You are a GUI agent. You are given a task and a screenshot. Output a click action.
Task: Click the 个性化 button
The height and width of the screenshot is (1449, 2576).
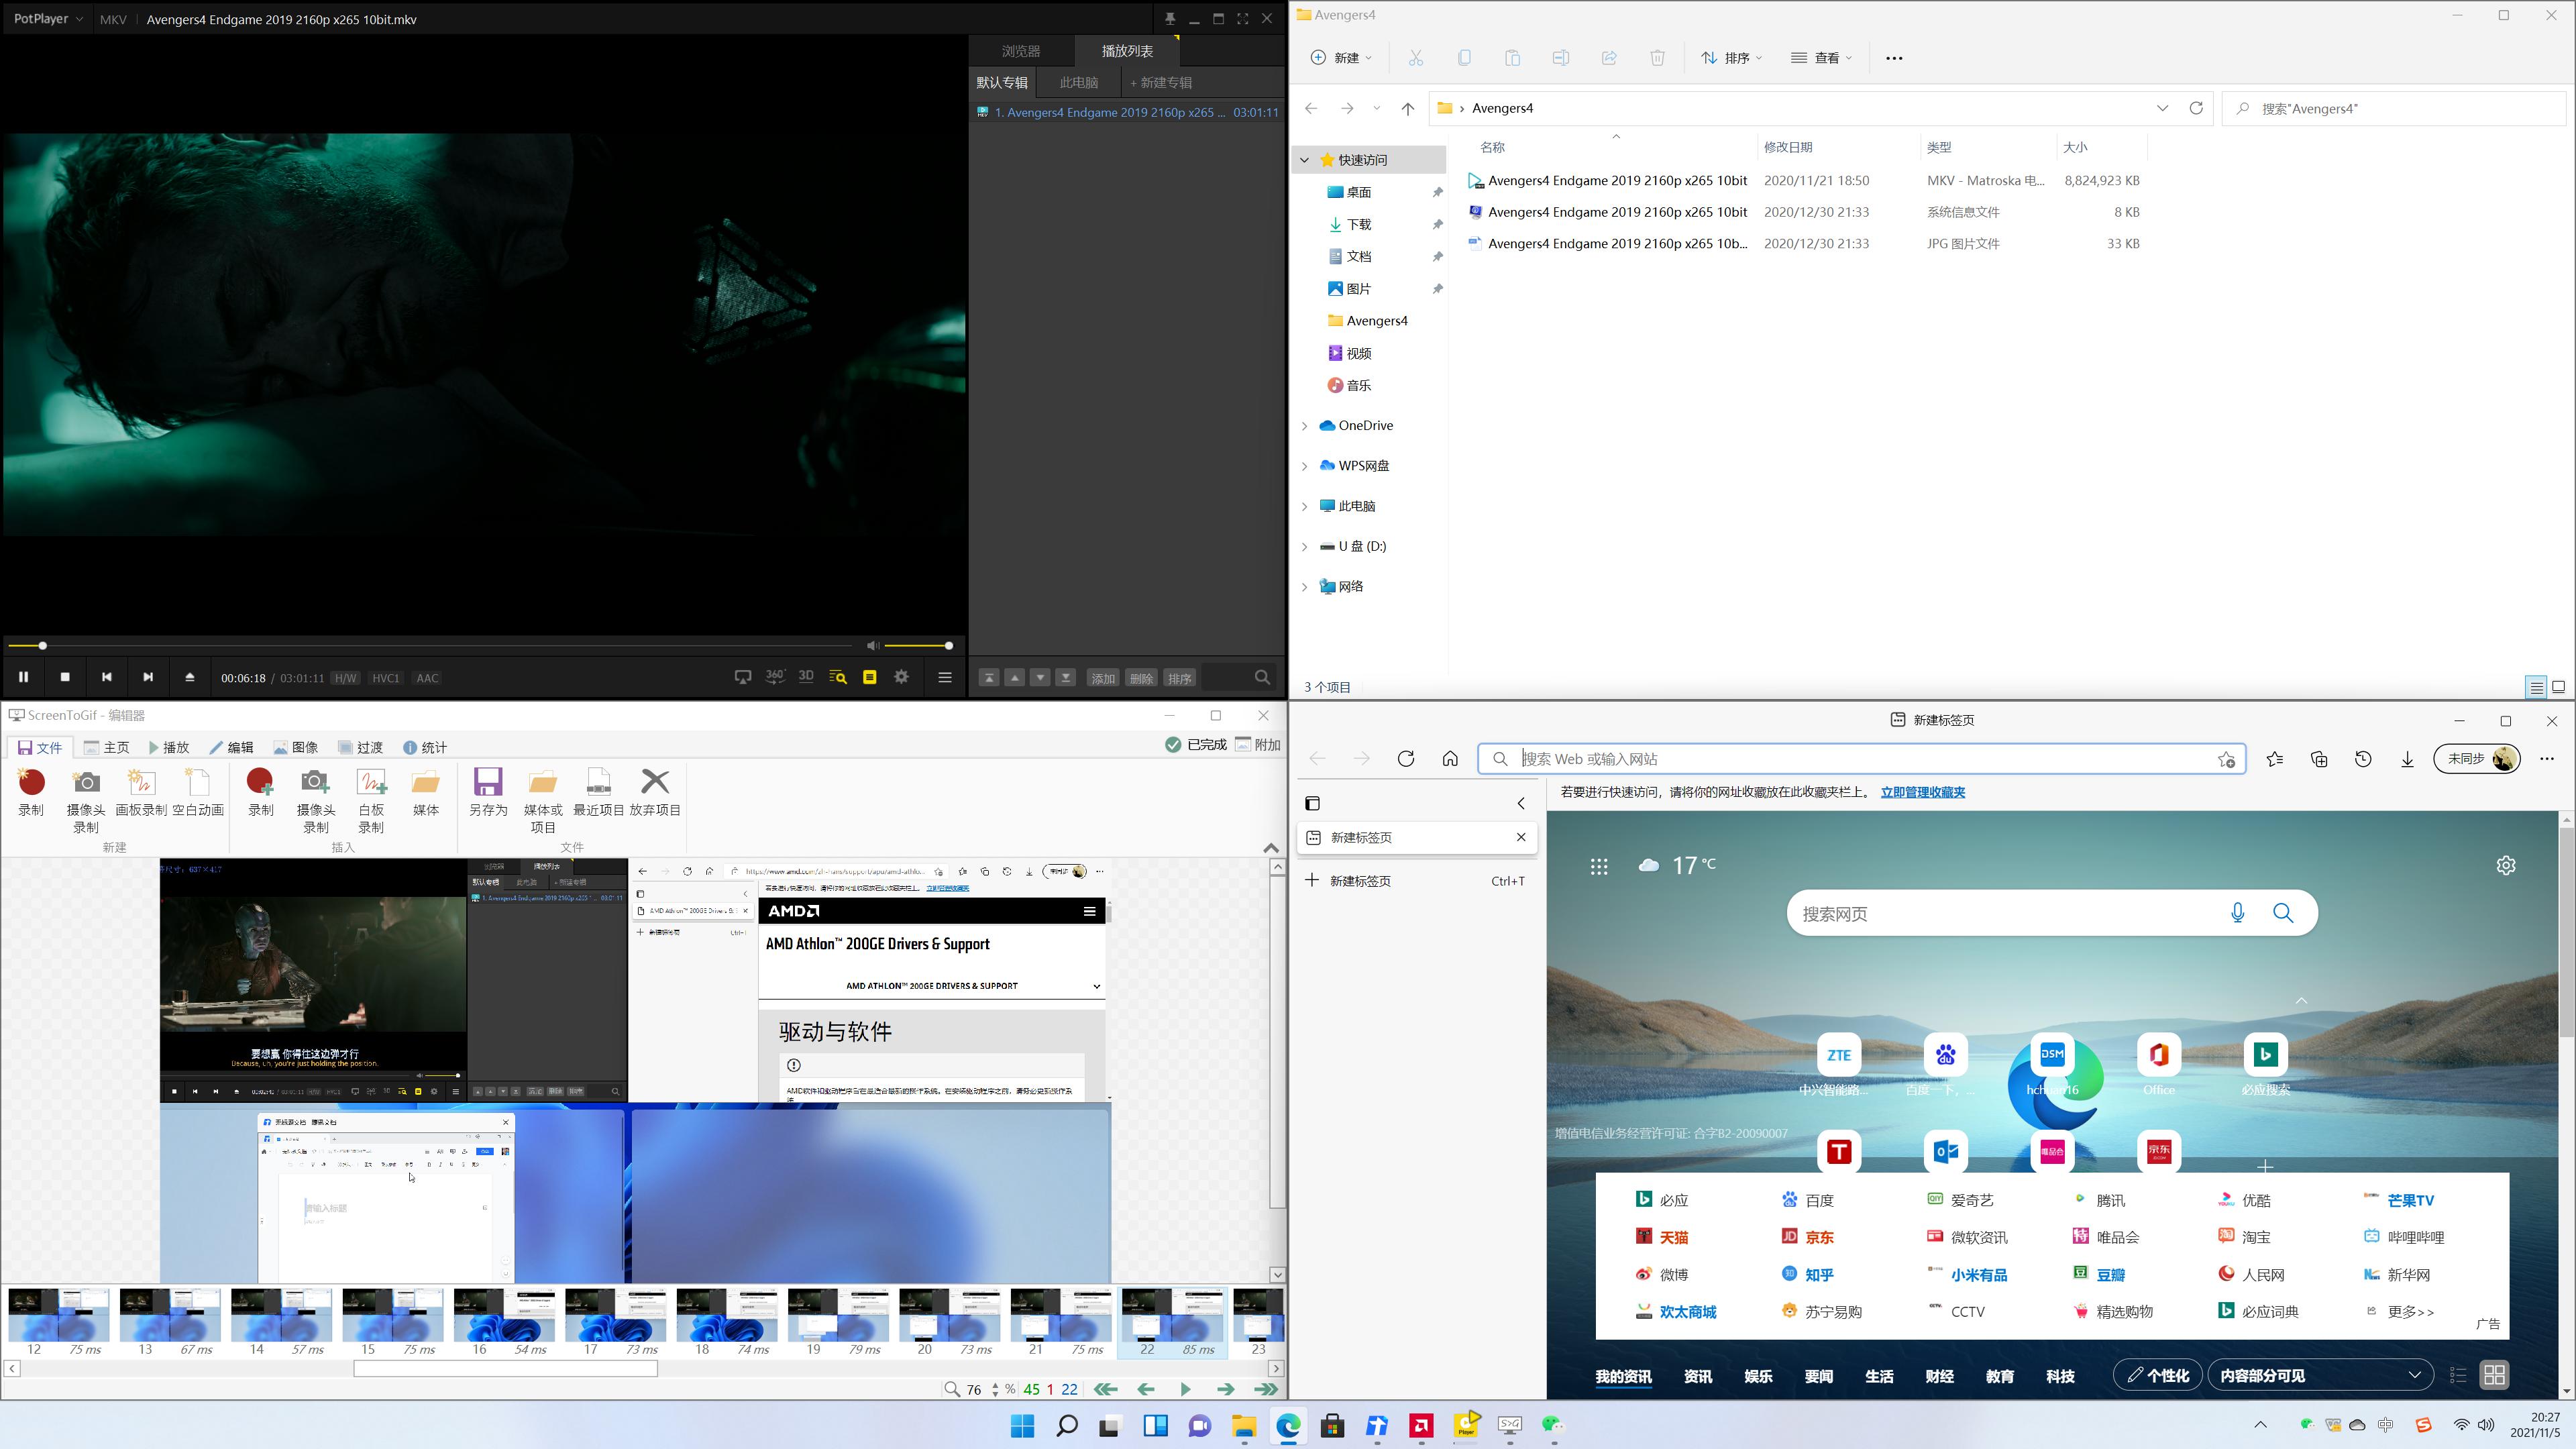click(x=2157, y=1375)
